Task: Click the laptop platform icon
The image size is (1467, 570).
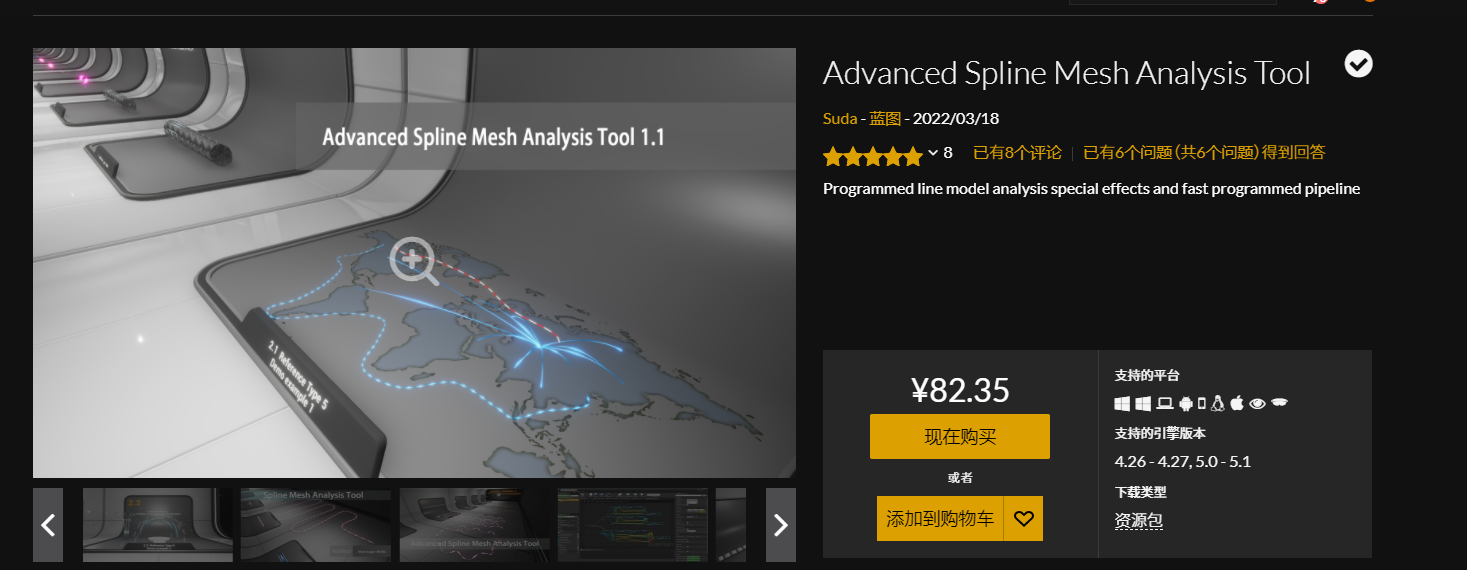Action: pyautogui.click(x=1164, y=404)
